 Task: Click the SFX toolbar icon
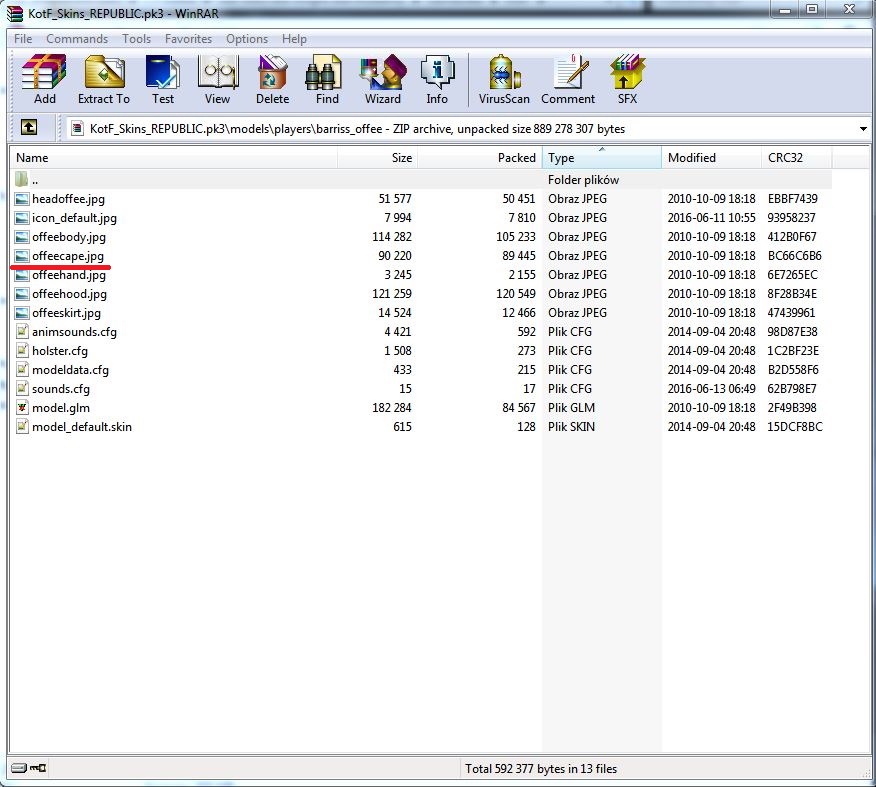pos(627,80)
